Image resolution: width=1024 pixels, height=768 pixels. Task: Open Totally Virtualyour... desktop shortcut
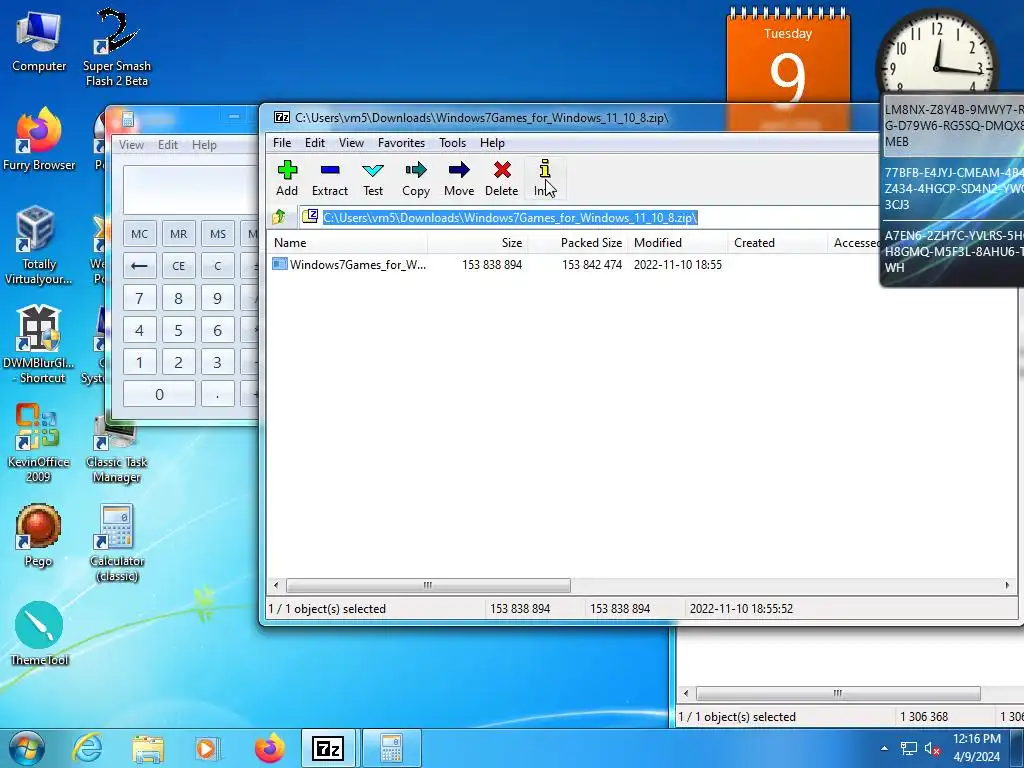point(39,246)
